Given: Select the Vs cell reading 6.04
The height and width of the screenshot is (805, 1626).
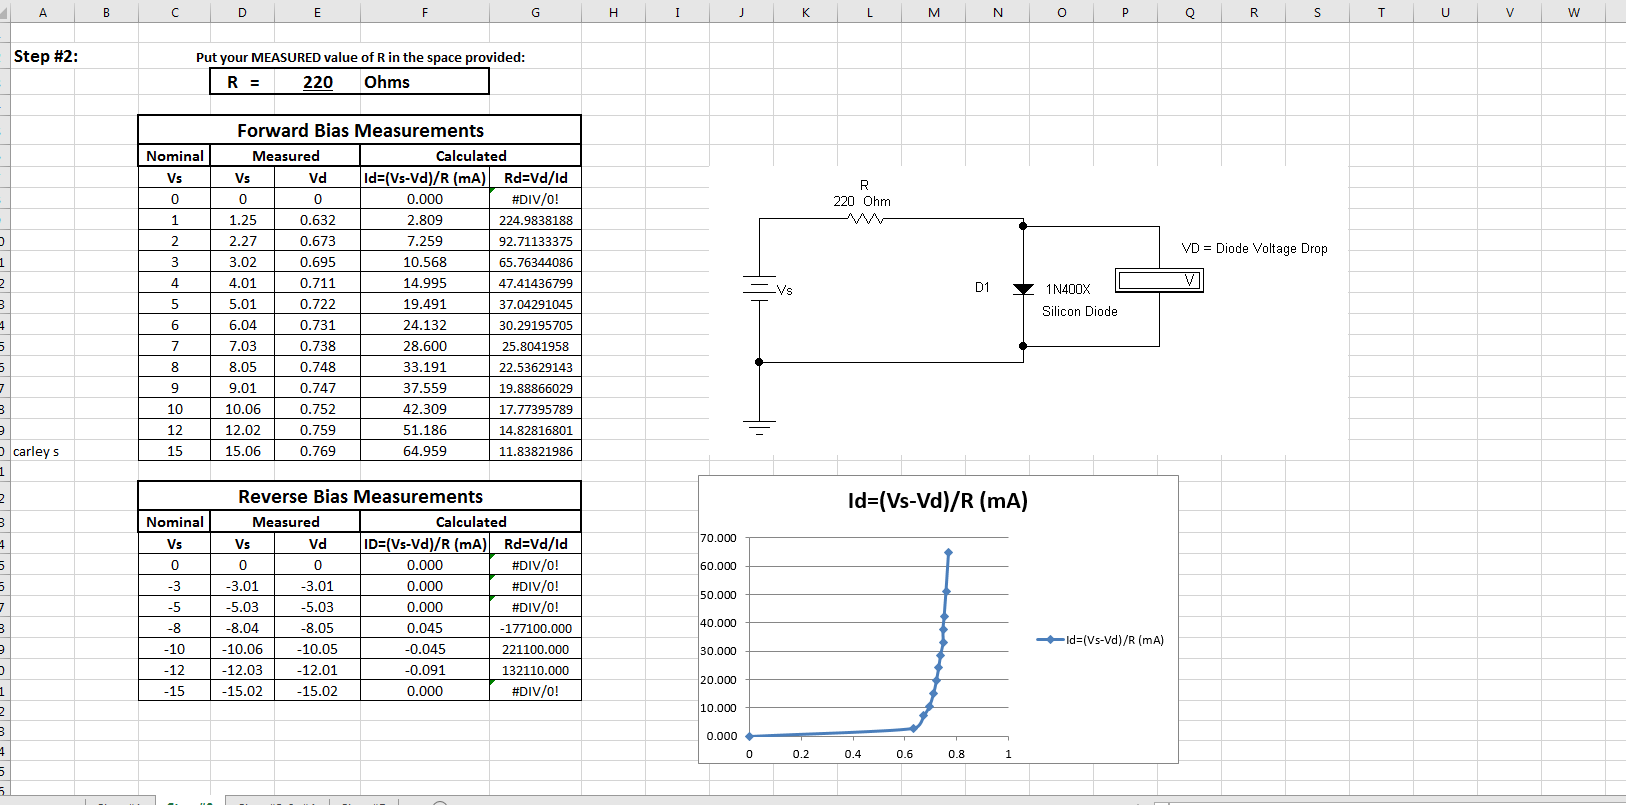Looking at the screenshot, I should point(243,325).
